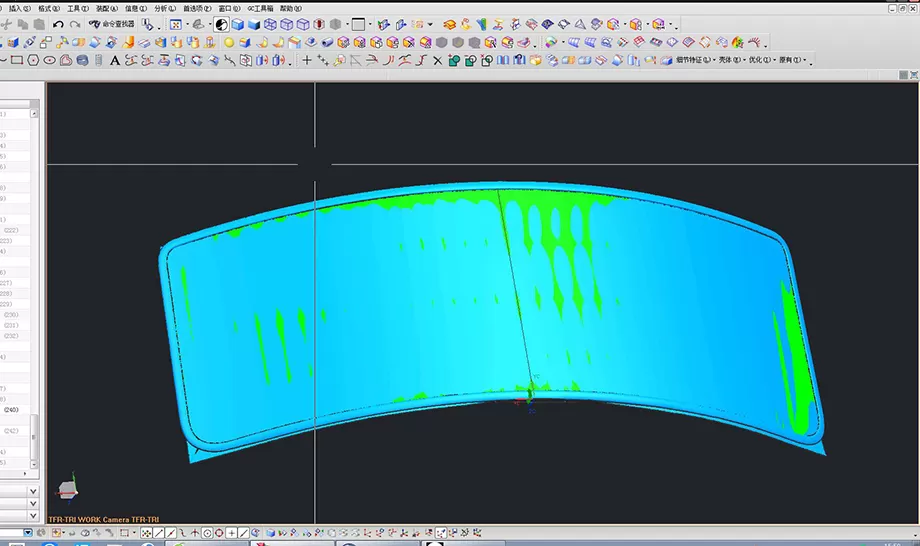The image size is (920, 546).
Task: Expand the 优化 (Optimize) dropdown
Action: click(x=761, y=60)
